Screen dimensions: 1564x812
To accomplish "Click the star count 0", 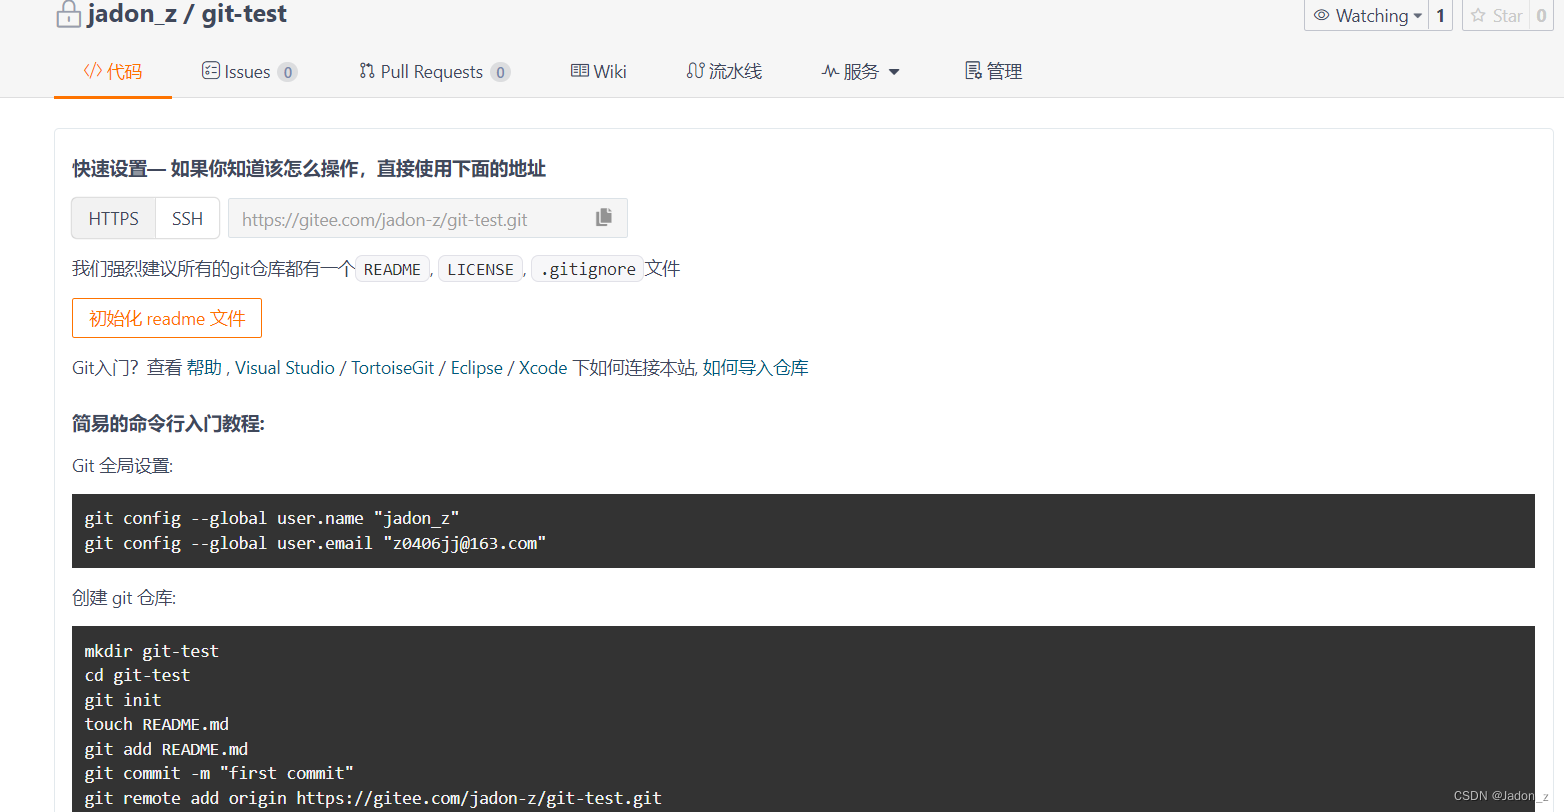I will pyautogui.click(x=1541, y=15).
